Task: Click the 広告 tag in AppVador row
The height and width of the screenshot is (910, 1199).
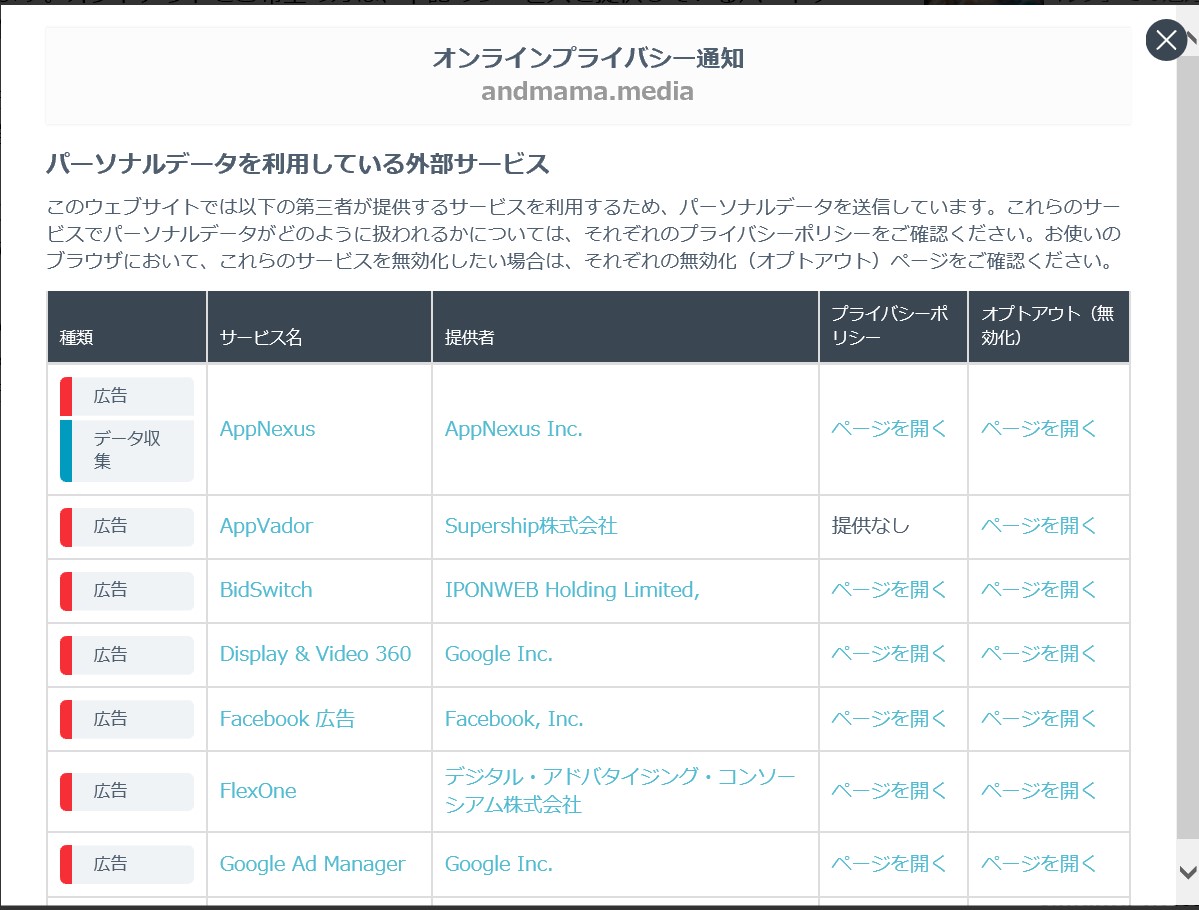Action: click(x=127, y=527)
